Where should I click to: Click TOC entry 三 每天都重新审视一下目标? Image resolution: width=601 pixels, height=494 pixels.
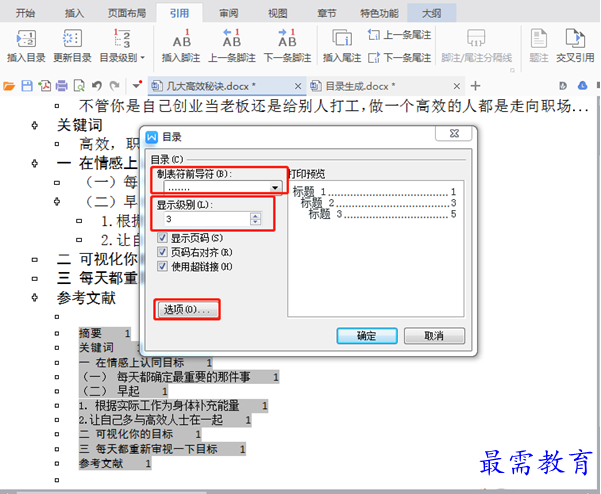coord(162,449)
